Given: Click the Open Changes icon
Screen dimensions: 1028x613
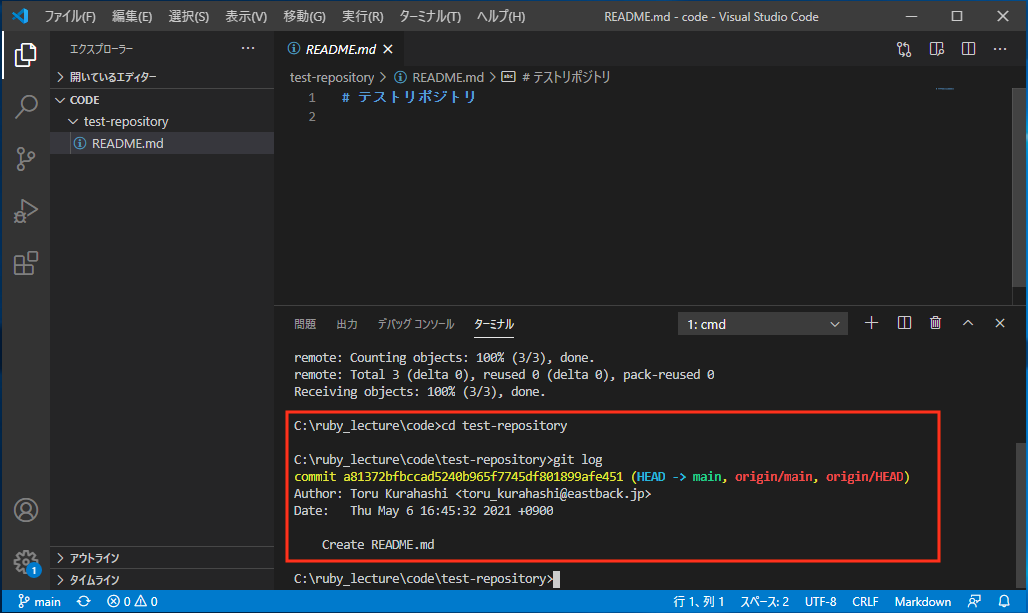Looking at the screenshot, I should (904, 49).
